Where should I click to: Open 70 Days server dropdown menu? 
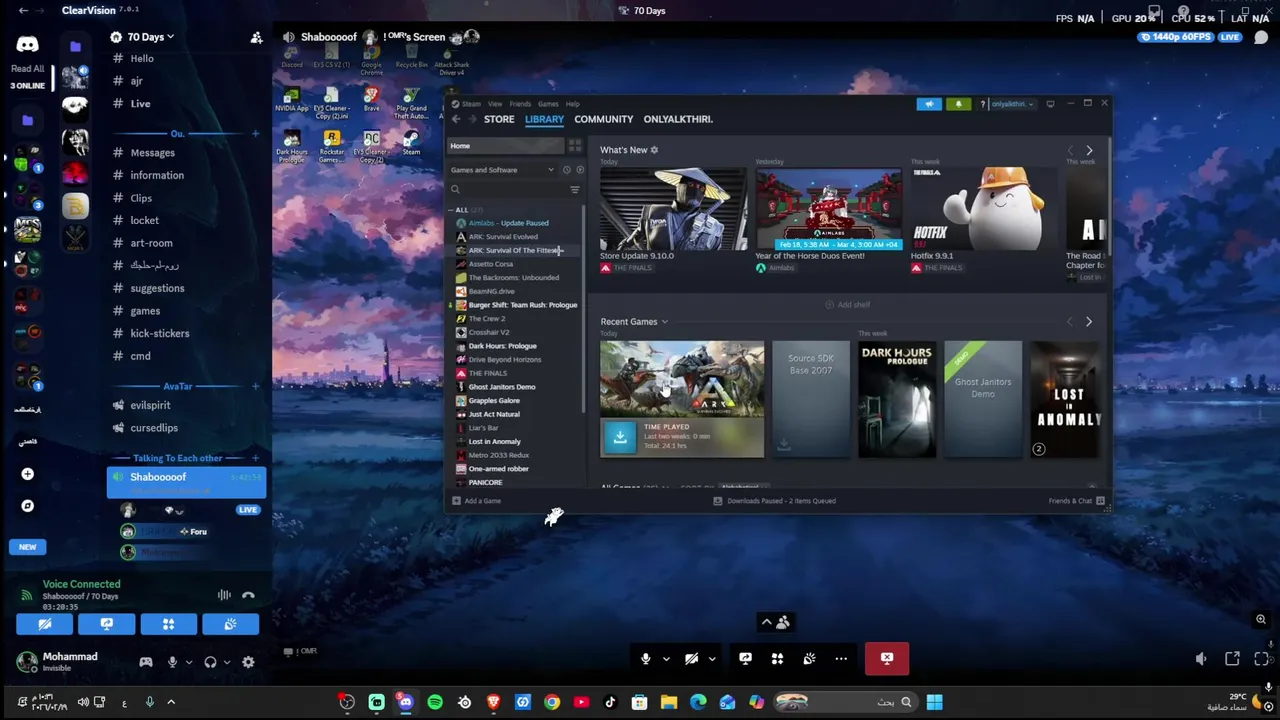(x=149, y=37)
